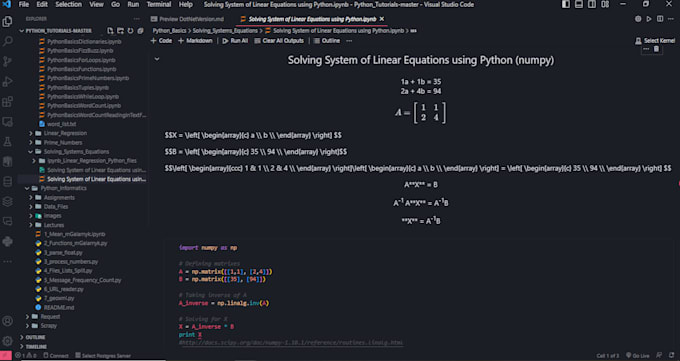Open editor more actions ellipsis
The height and width of the screenshot is (361, 680).
click(671, 19)
